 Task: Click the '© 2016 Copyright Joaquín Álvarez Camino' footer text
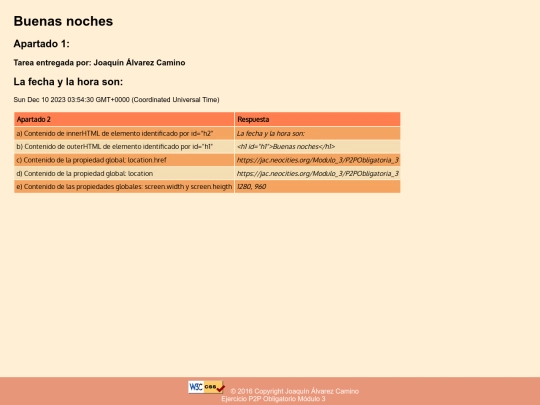coord(294,391)
